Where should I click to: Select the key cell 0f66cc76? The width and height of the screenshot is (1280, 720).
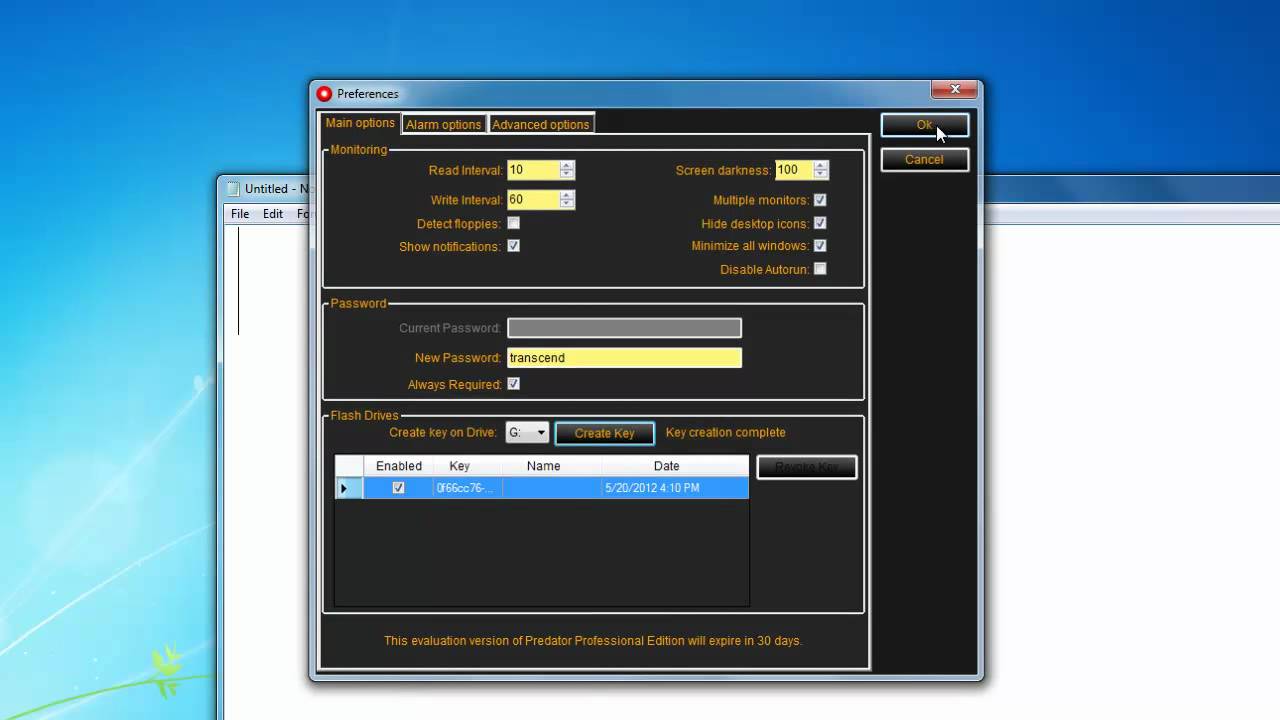point(467,488)
